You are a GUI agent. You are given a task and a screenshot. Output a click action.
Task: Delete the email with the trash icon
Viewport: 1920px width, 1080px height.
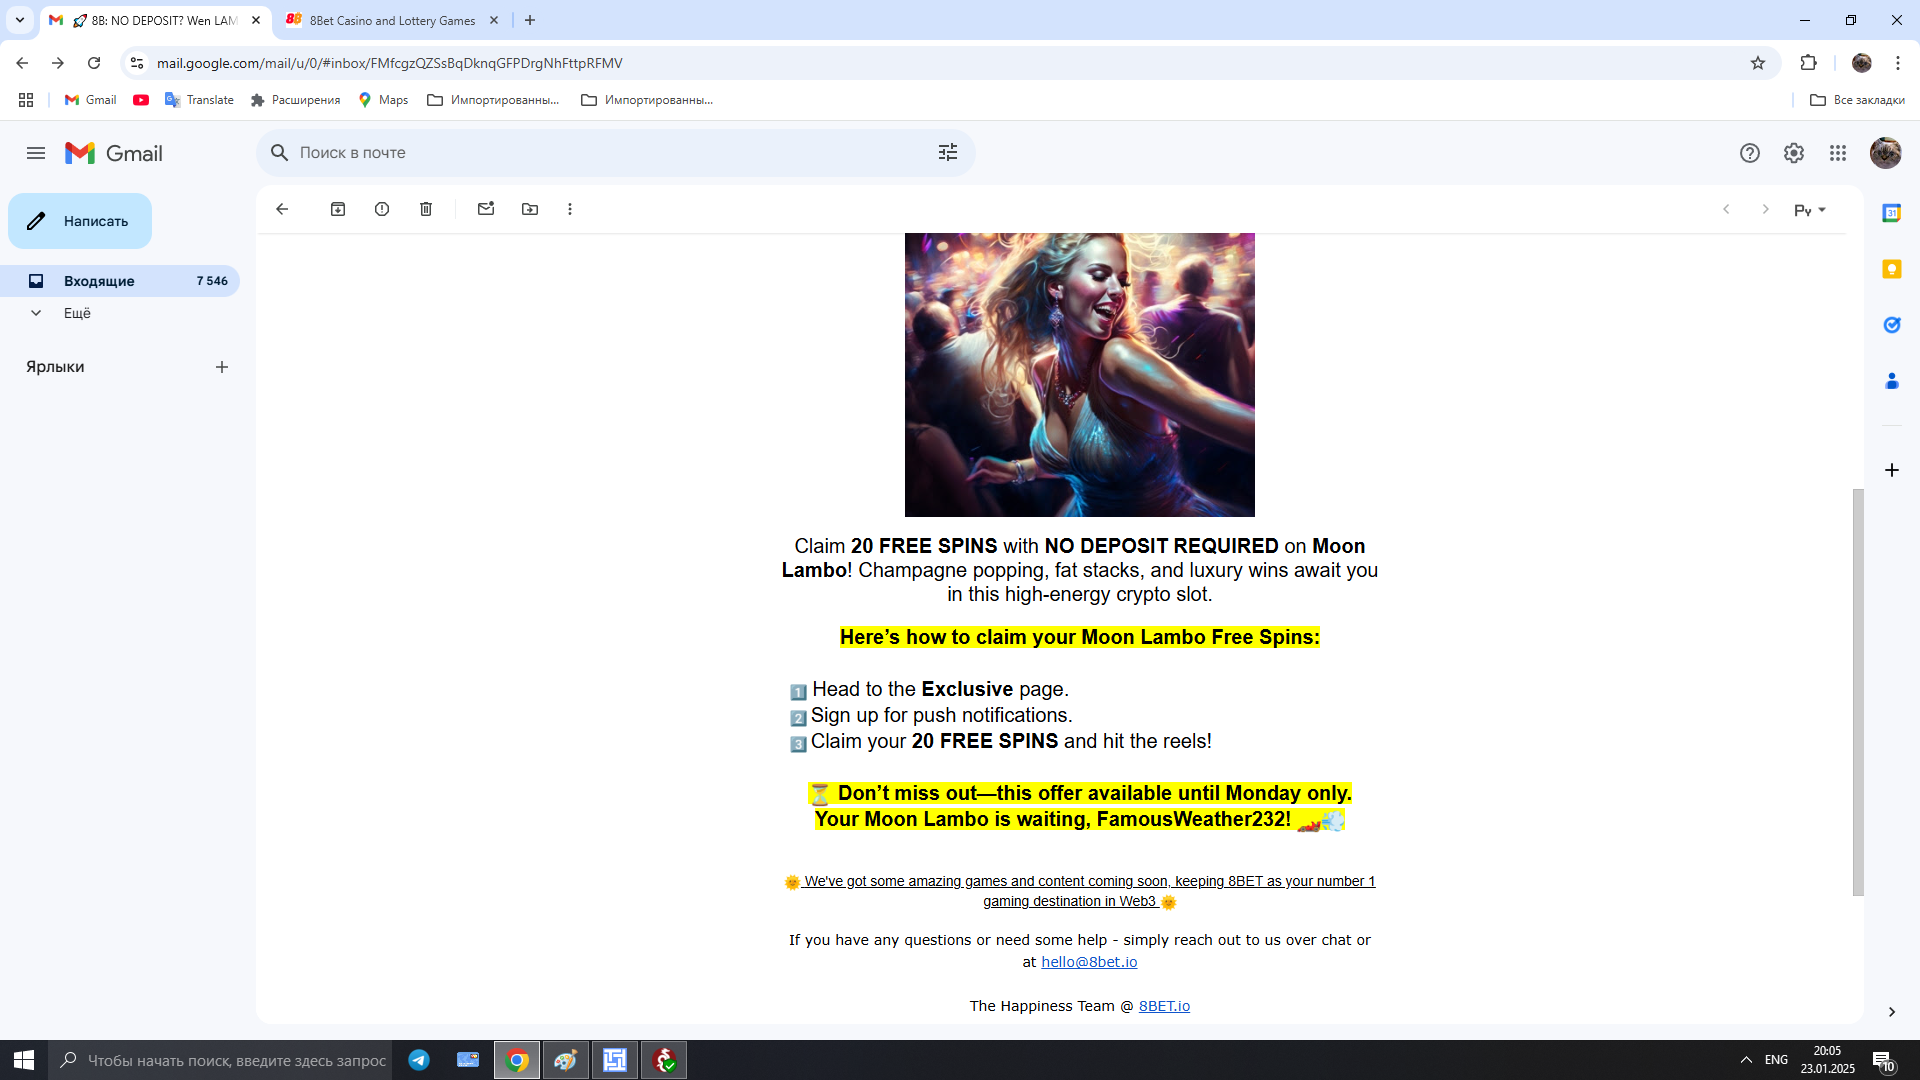tap(426, 209)
